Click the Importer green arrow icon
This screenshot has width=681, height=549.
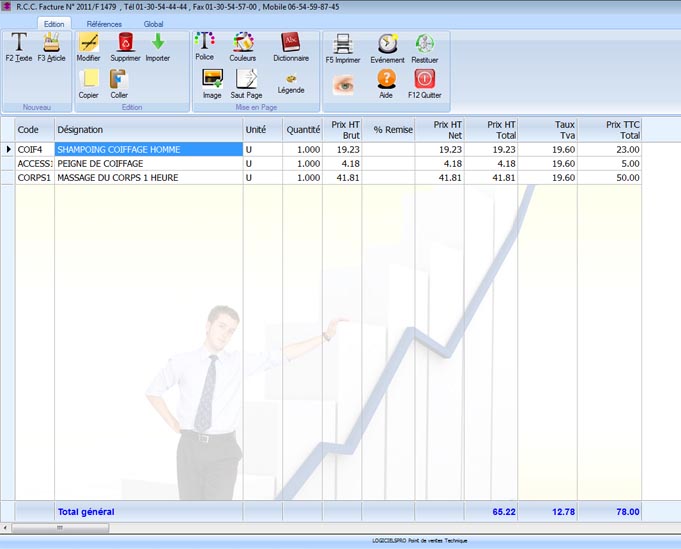tap(157, 43)
